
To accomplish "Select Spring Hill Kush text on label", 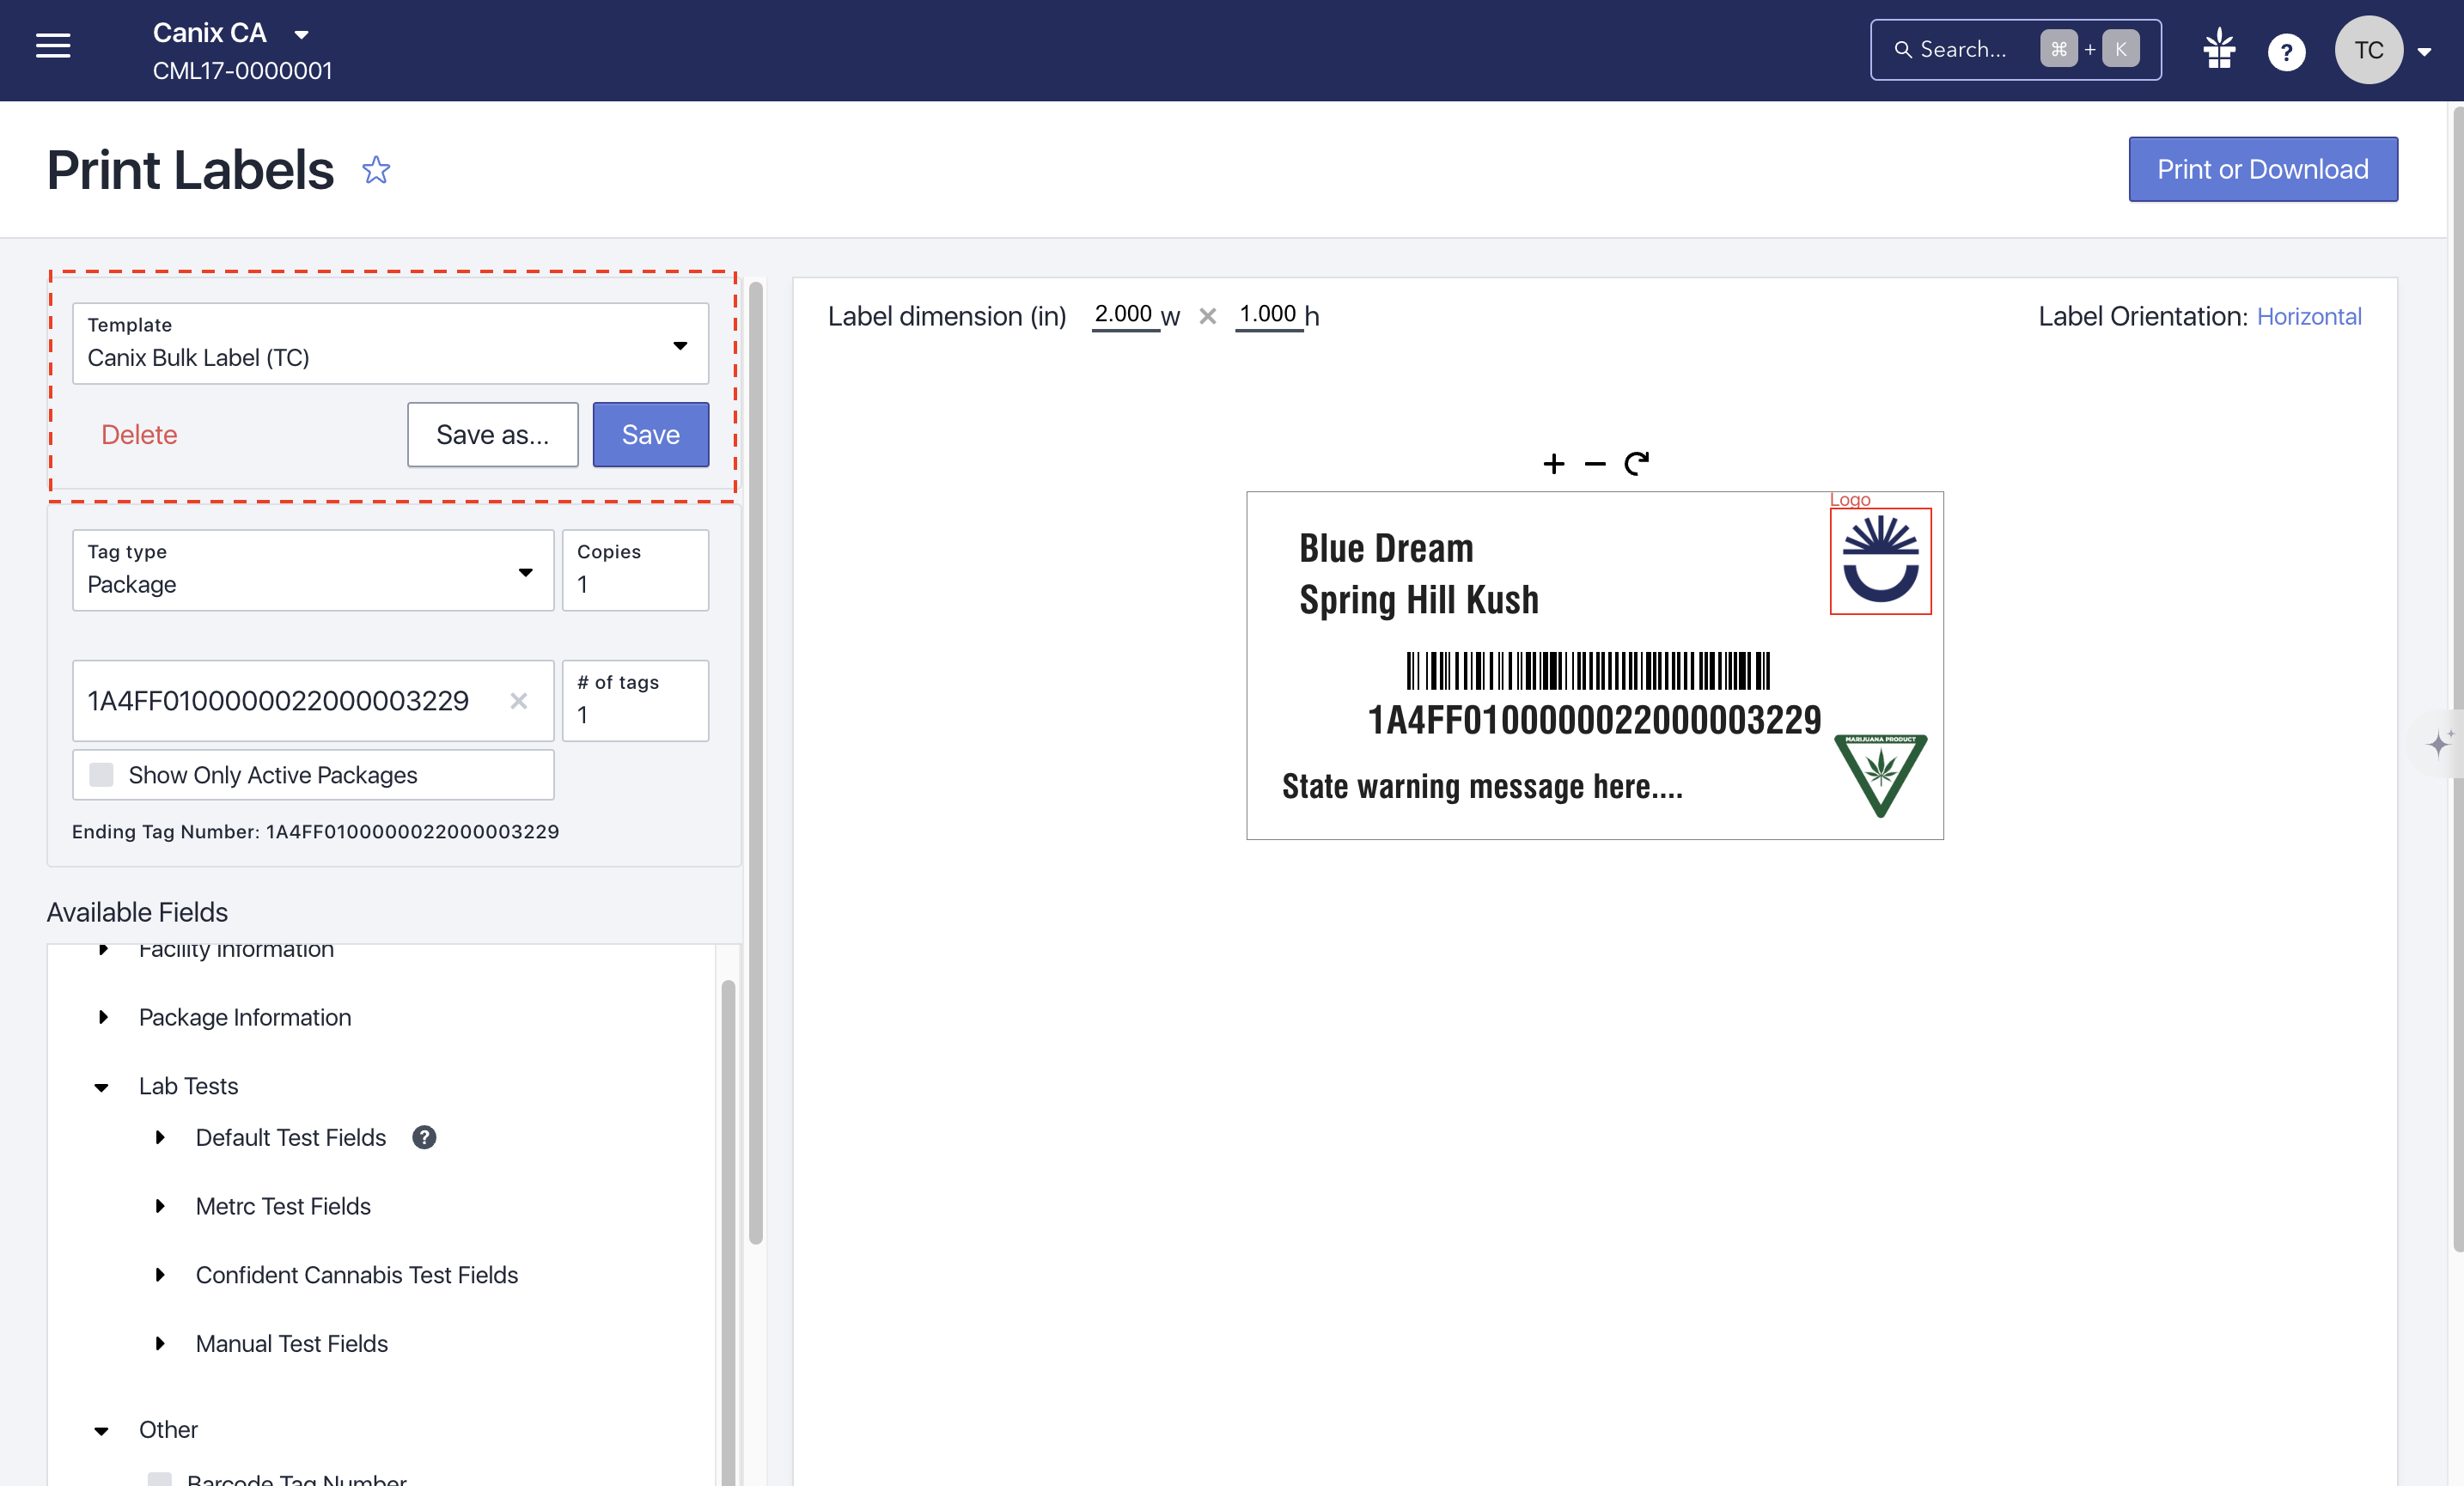I will pyautogui.click(x=1419, y=600).
